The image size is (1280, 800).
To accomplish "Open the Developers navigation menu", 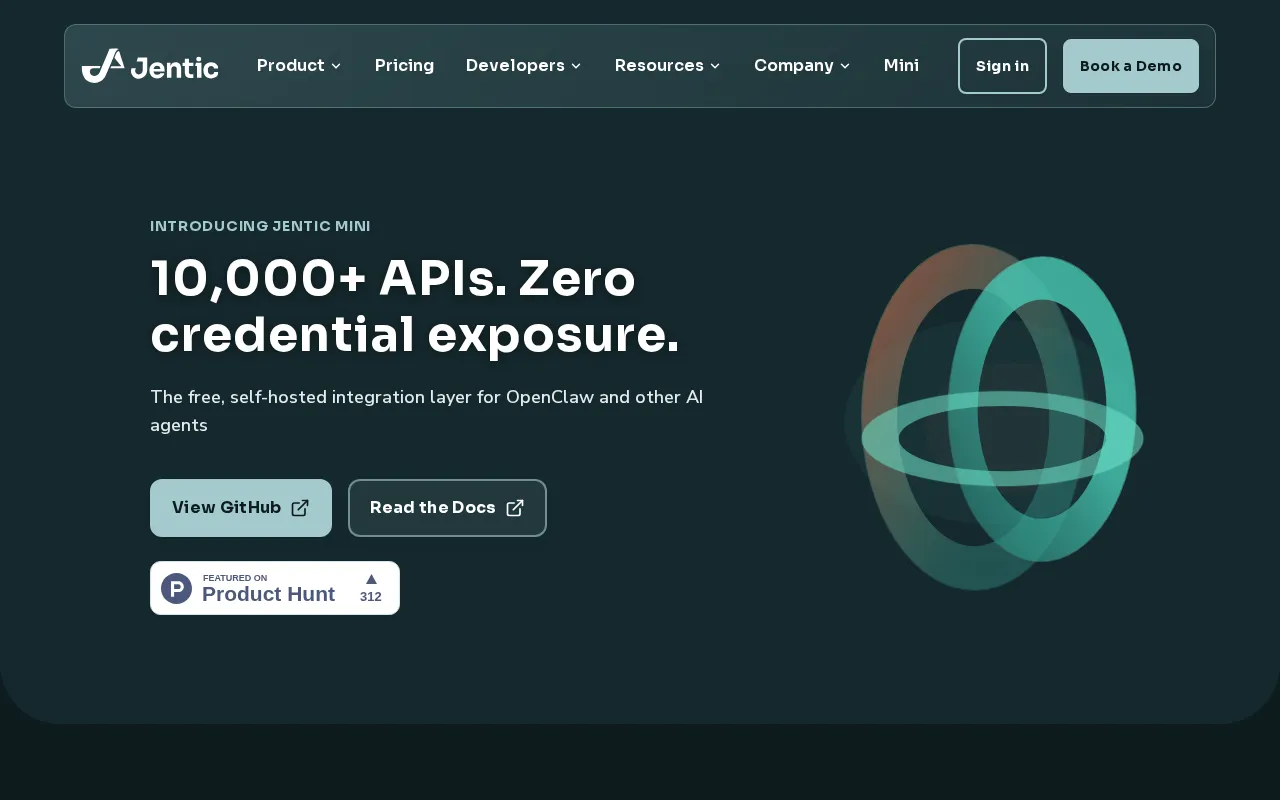I will point(524,66).
